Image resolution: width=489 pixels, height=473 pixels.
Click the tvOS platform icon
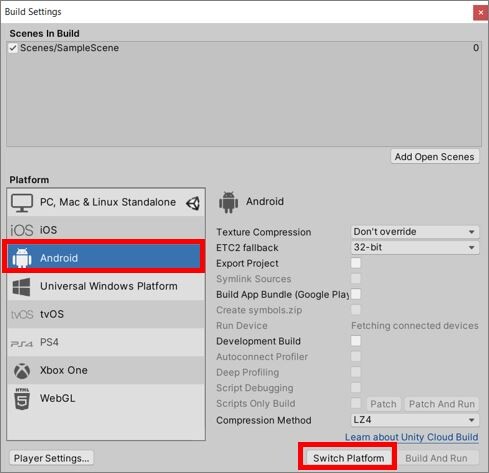pyautogui.click(x=22, y=314)
